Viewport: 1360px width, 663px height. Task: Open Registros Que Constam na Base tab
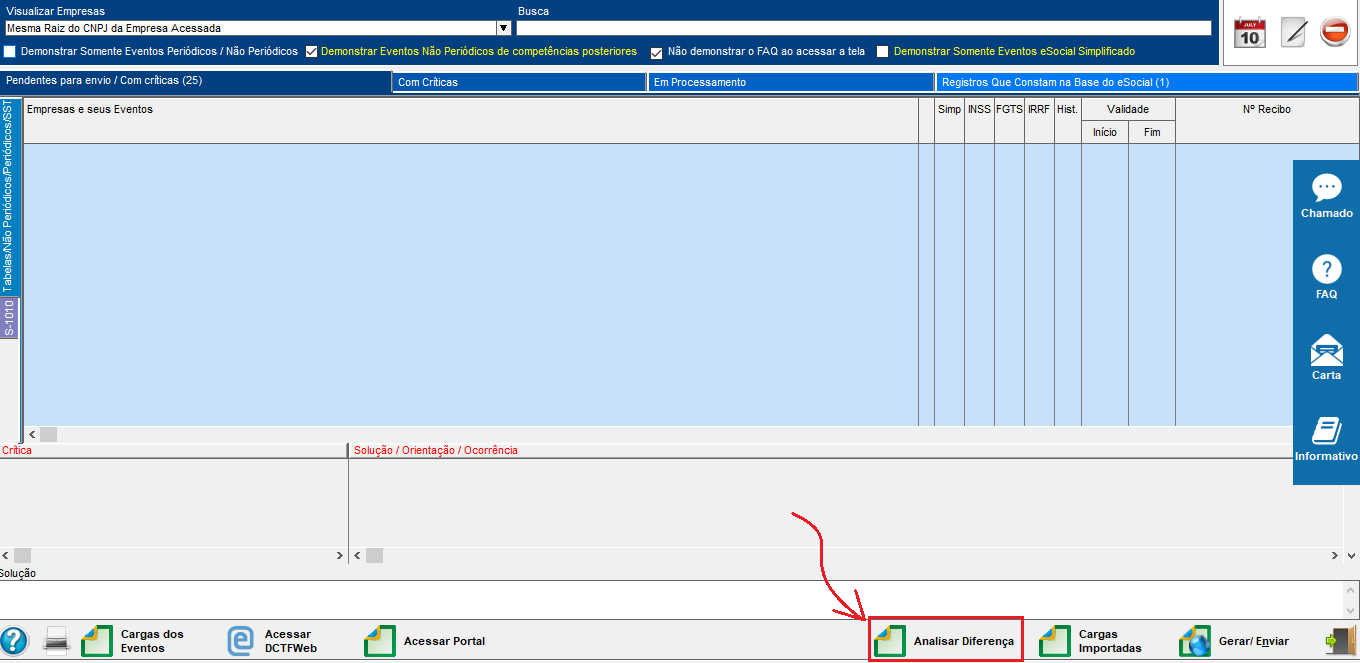pos(1146,82)
